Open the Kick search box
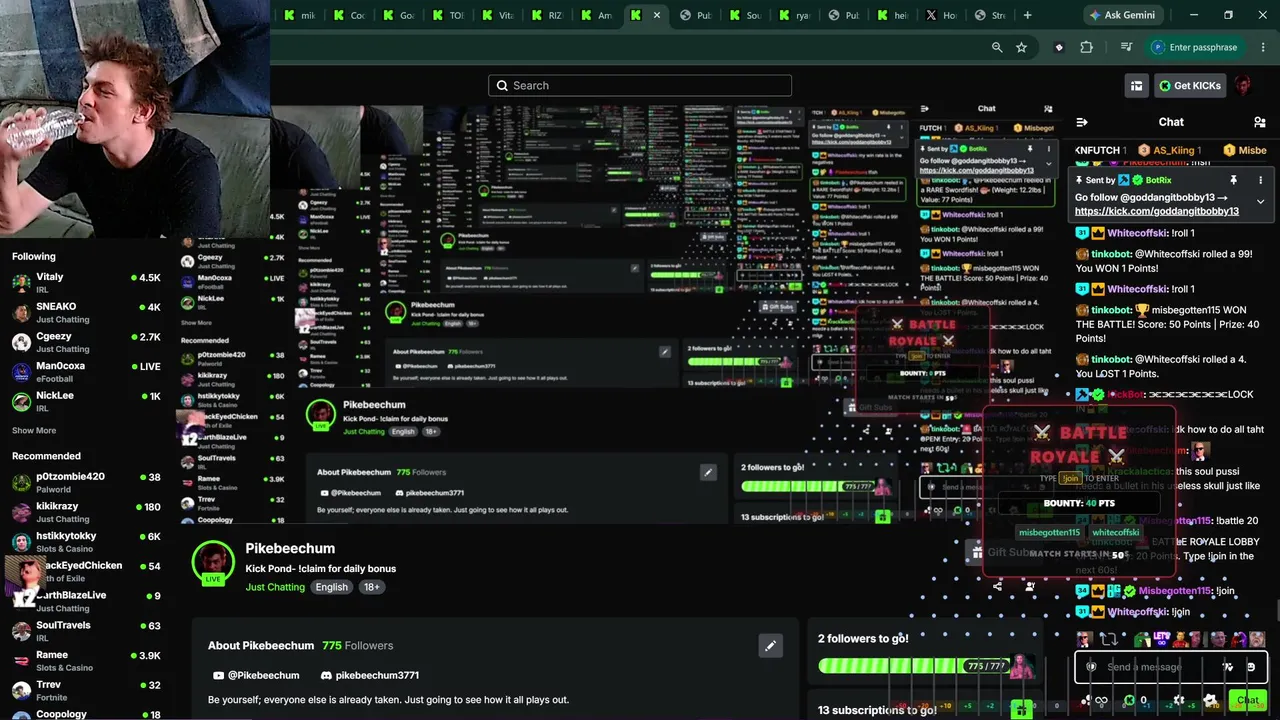 pos(640,85)
